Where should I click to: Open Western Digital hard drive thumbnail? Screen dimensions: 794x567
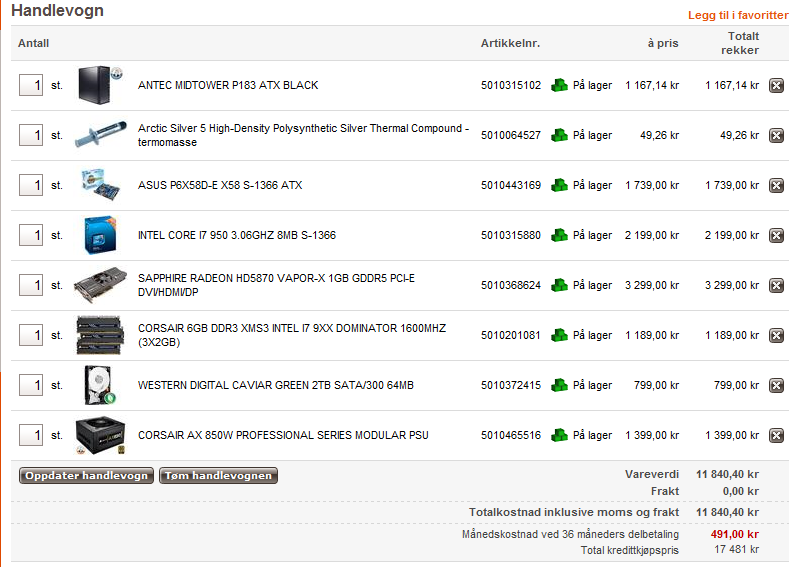100,385
